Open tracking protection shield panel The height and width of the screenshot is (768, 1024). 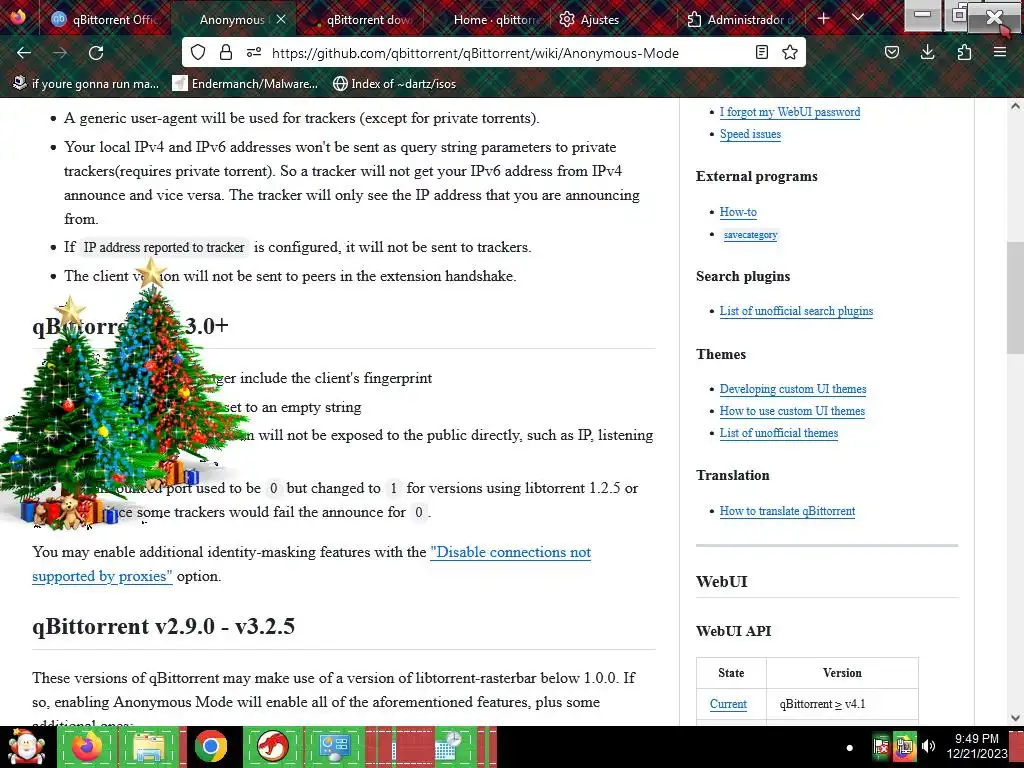point(198,52)
